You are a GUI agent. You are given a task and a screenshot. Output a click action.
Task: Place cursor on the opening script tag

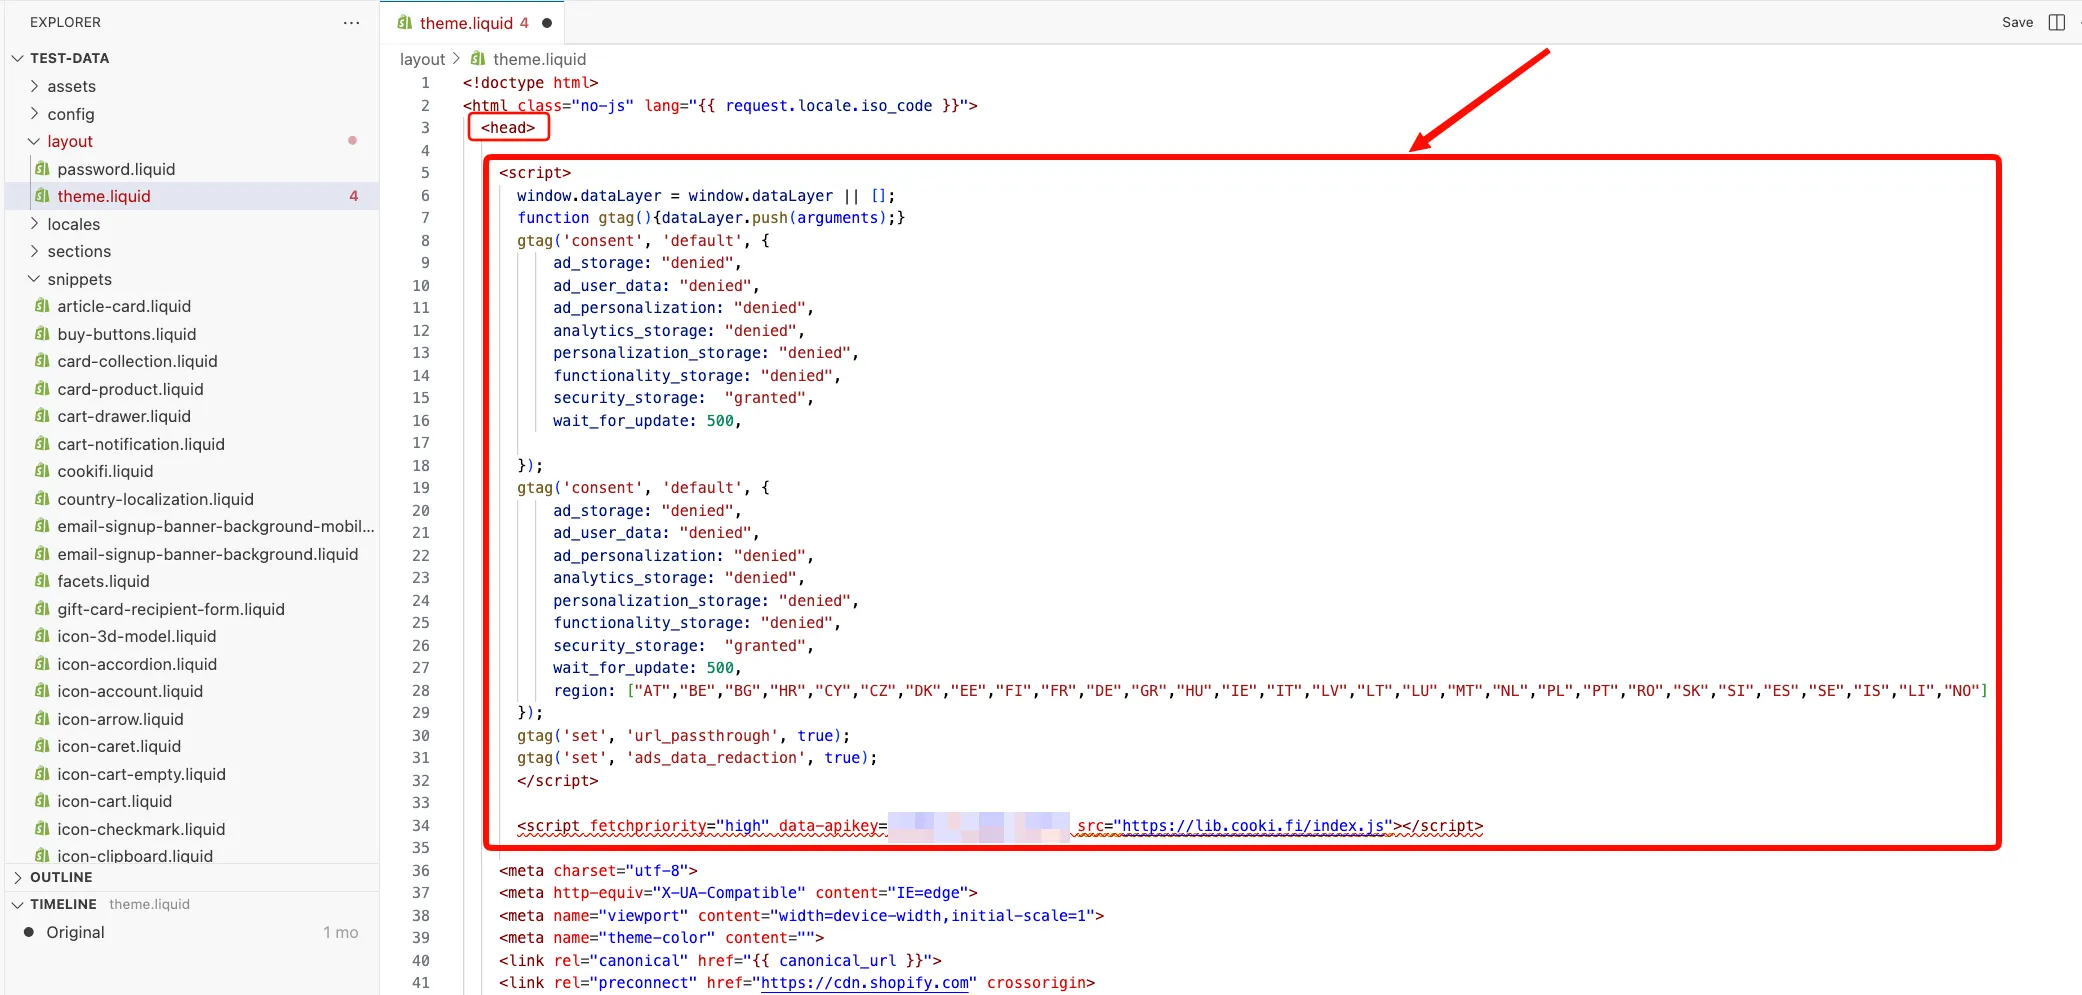[535, 173]
